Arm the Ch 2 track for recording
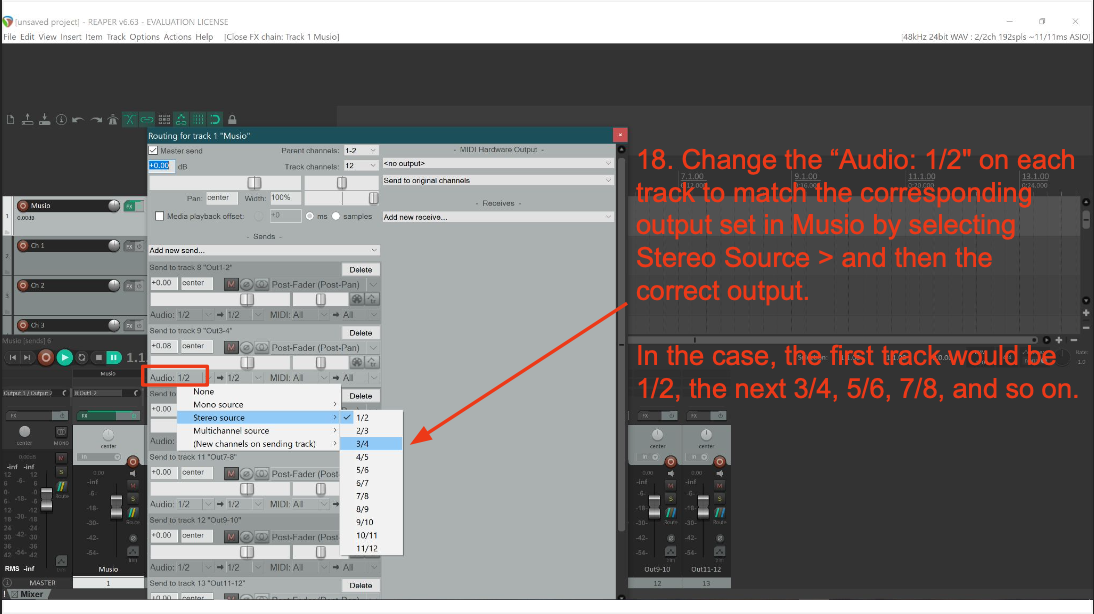 coord(23,285)
